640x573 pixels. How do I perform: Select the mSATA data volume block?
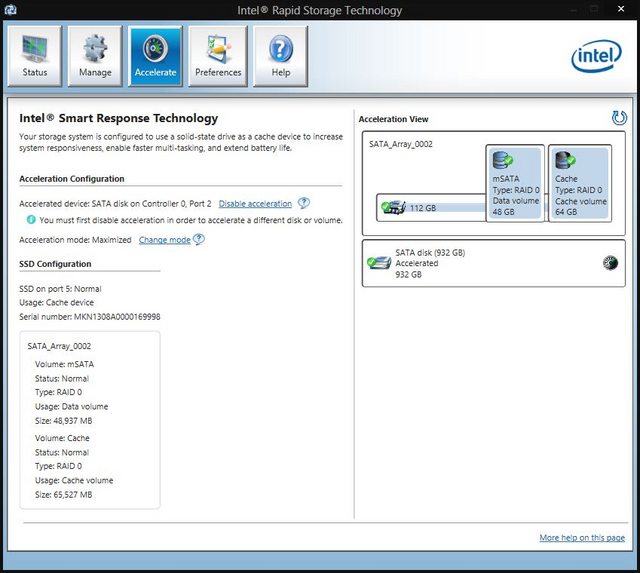[515, 183]
